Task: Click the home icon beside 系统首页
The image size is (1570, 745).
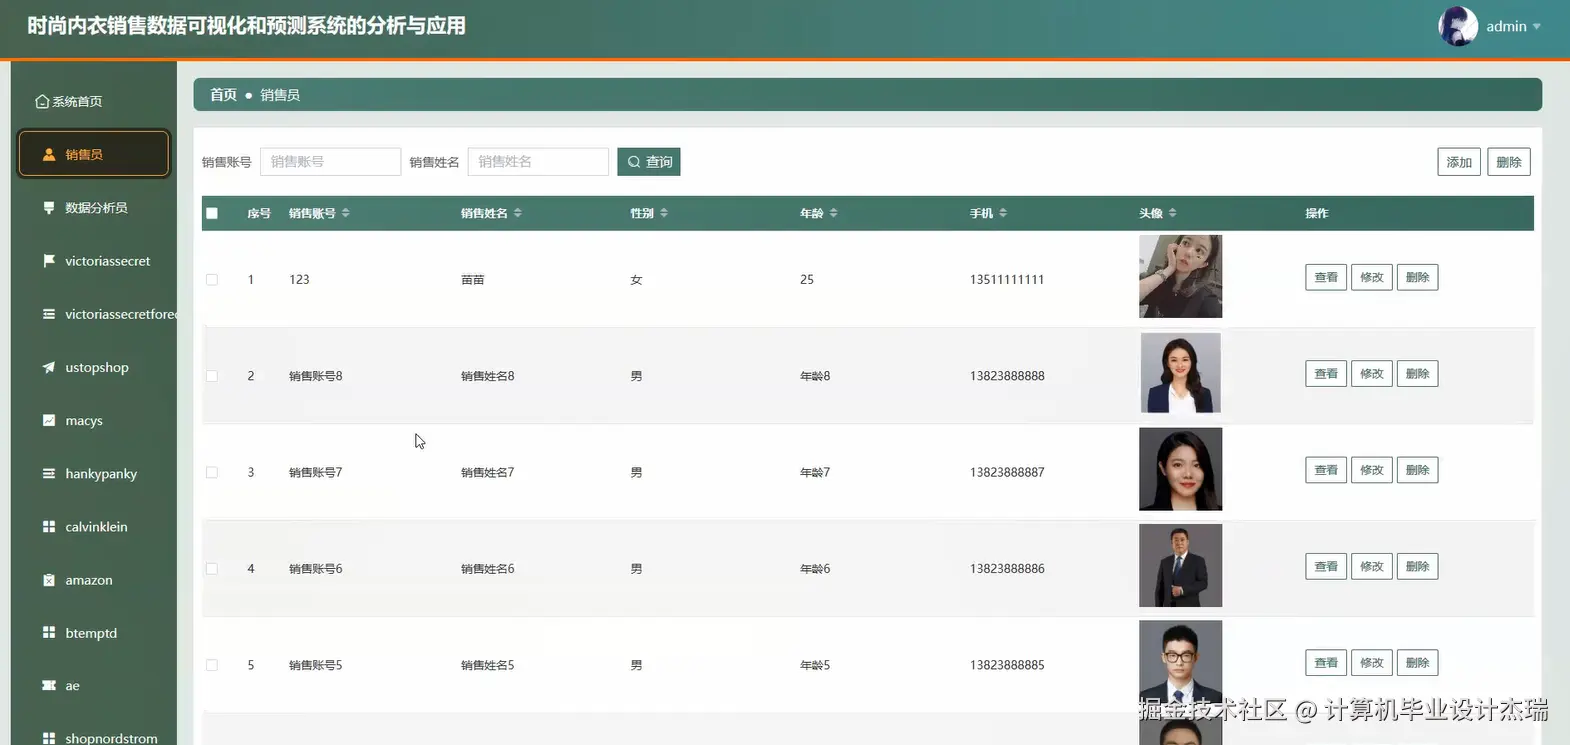Action: tap(42, 101)
